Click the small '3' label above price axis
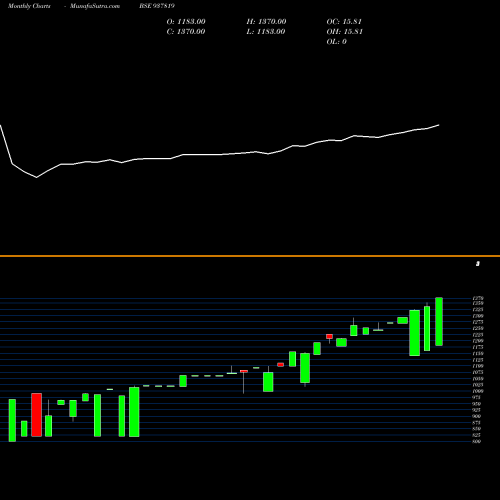Screen dimensions: 500x500 point(478,264)
